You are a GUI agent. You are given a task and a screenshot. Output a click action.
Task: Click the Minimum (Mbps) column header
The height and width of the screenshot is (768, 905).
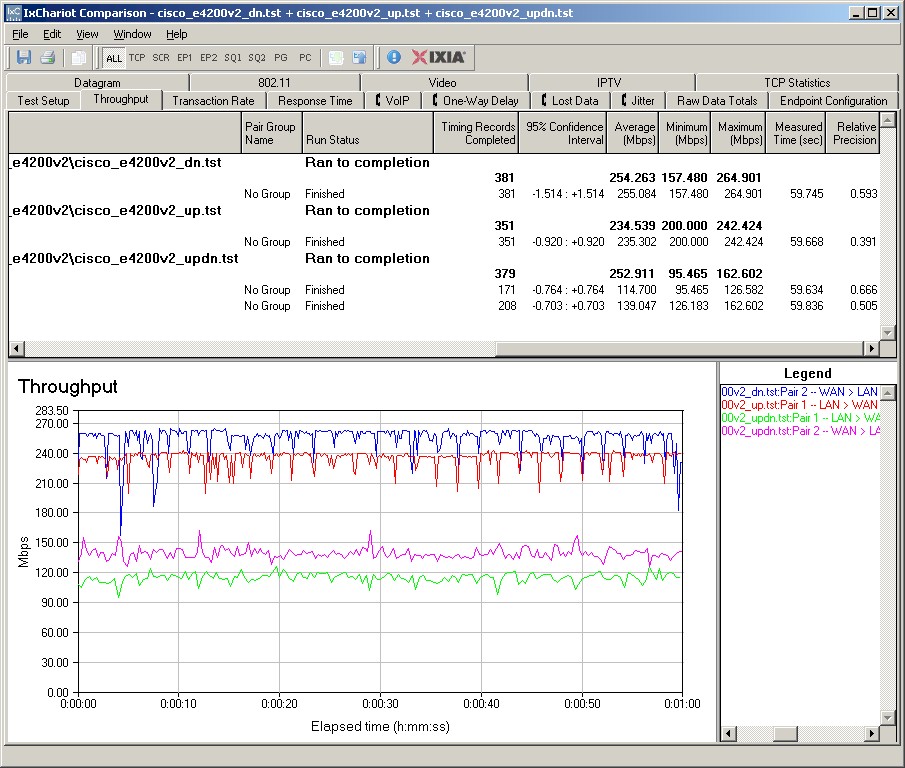pos(685,133)
